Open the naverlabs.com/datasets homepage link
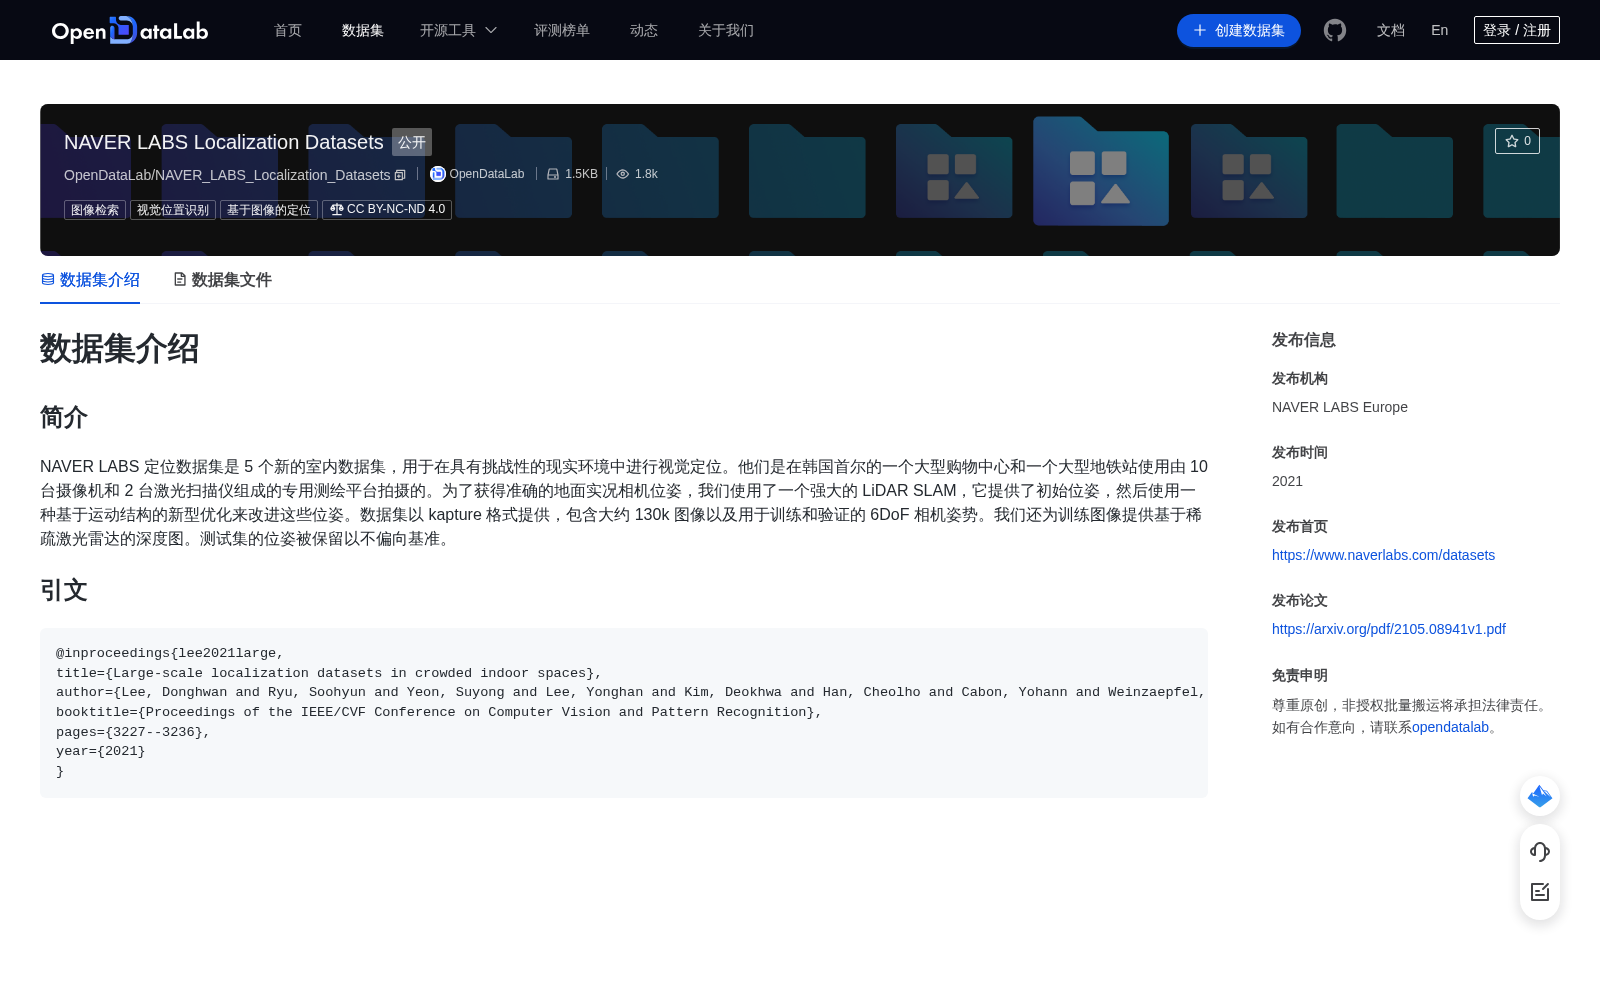 click(1383, 555)
